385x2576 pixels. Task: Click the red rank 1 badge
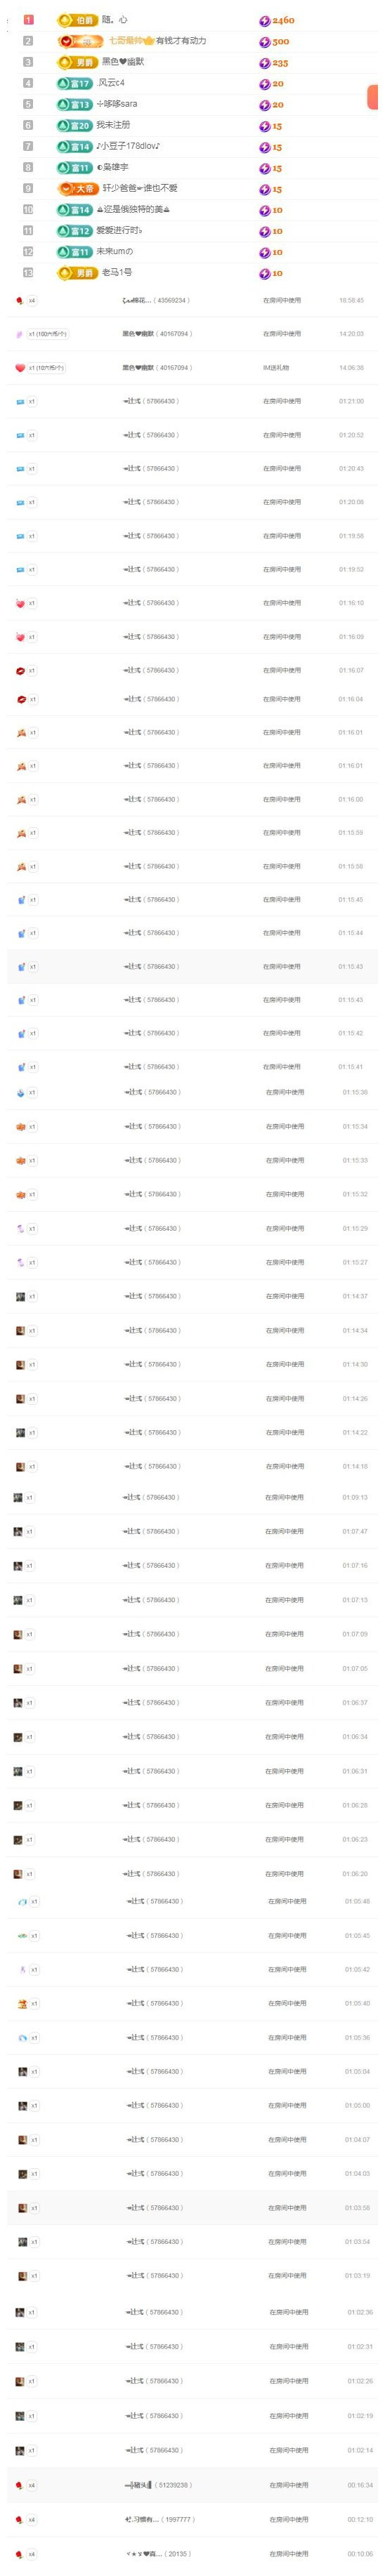(28, 20)
